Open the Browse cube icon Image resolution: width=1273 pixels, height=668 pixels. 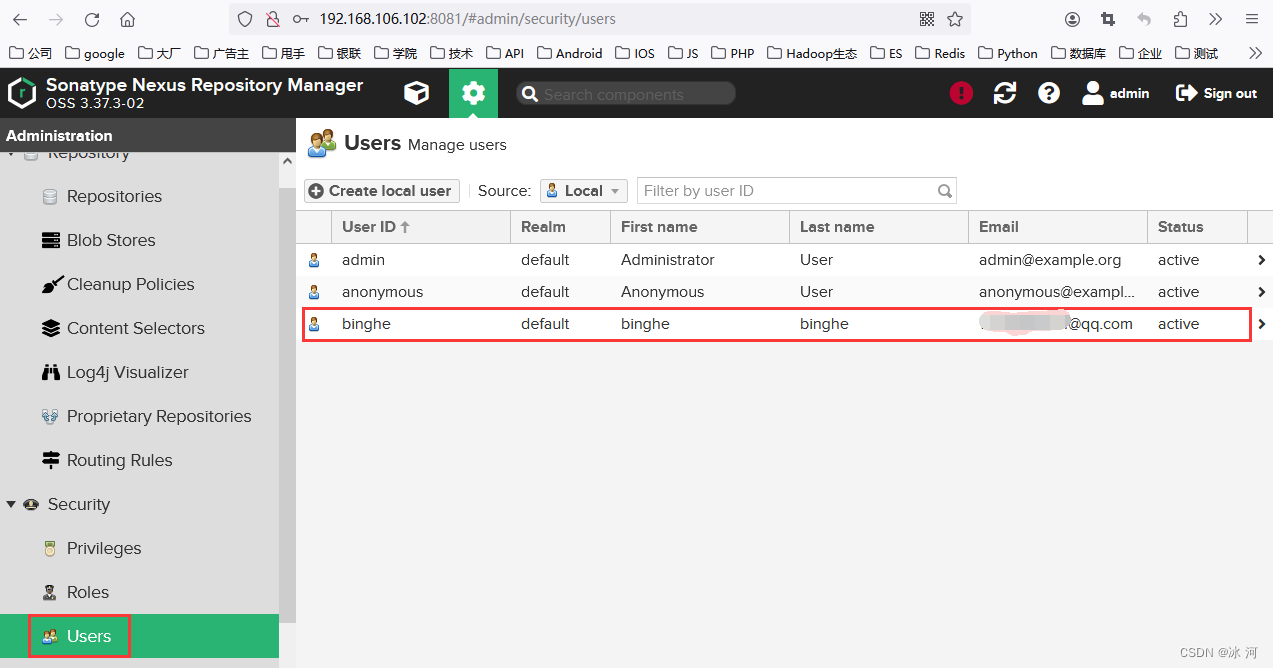point(416,93)
